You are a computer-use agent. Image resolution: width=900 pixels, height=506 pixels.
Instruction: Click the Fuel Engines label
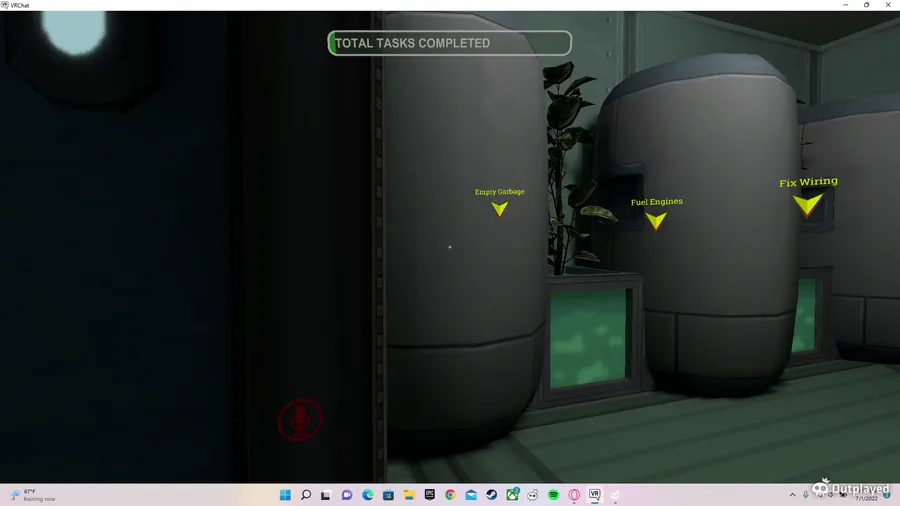tap(657, 201)
